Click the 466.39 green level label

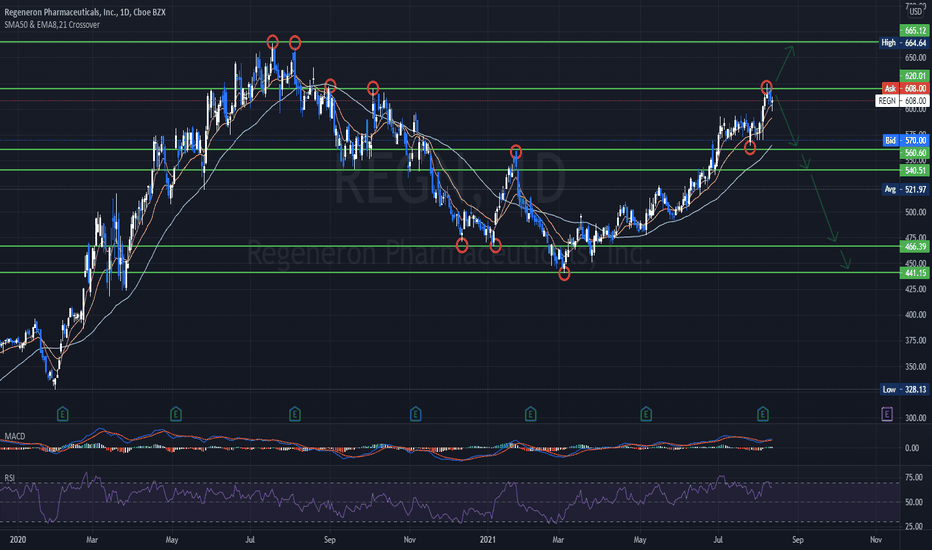(914, 246)
